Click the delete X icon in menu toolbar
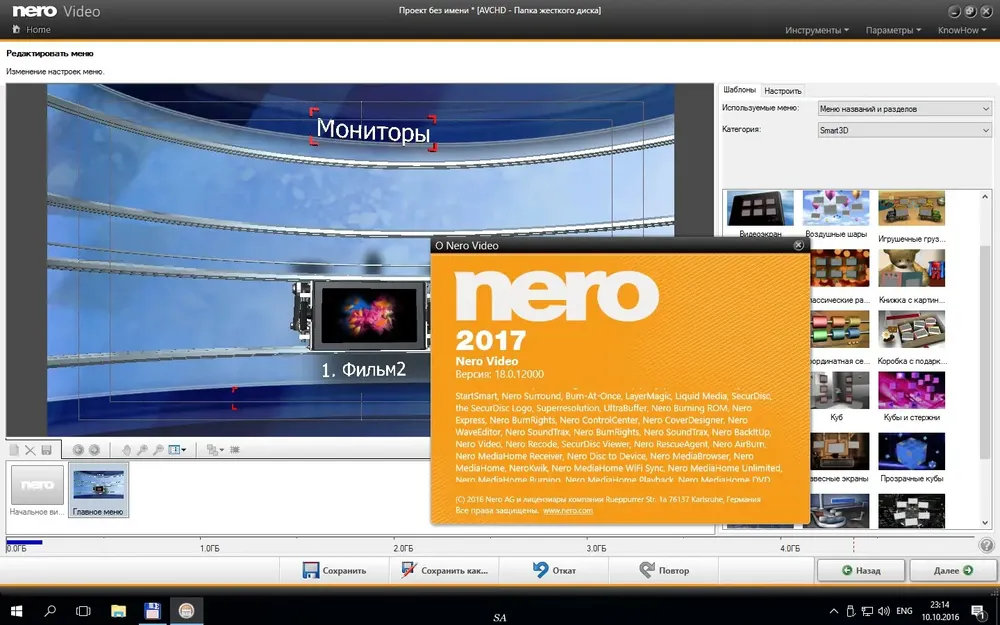The height and width of the screenshot is (625, 1000). click(30, 451)
